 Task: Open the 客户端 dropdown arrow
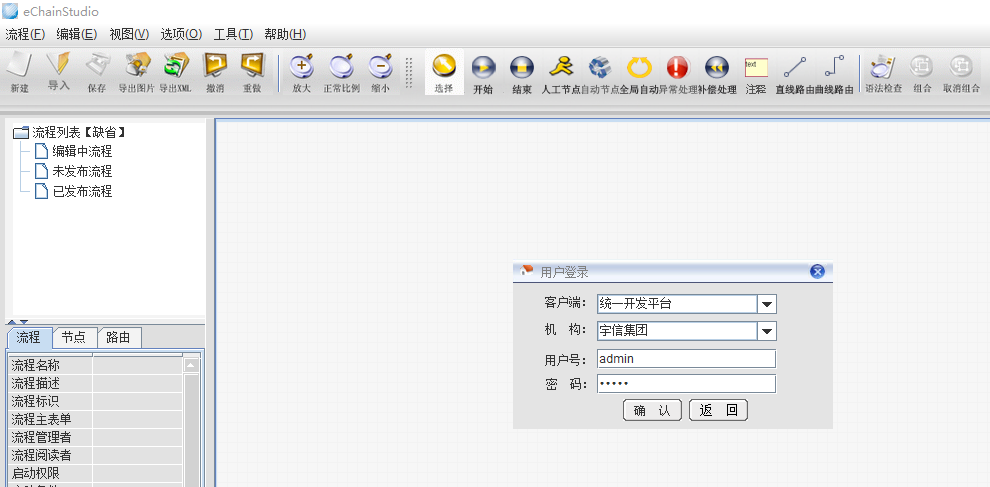(767, 304)
